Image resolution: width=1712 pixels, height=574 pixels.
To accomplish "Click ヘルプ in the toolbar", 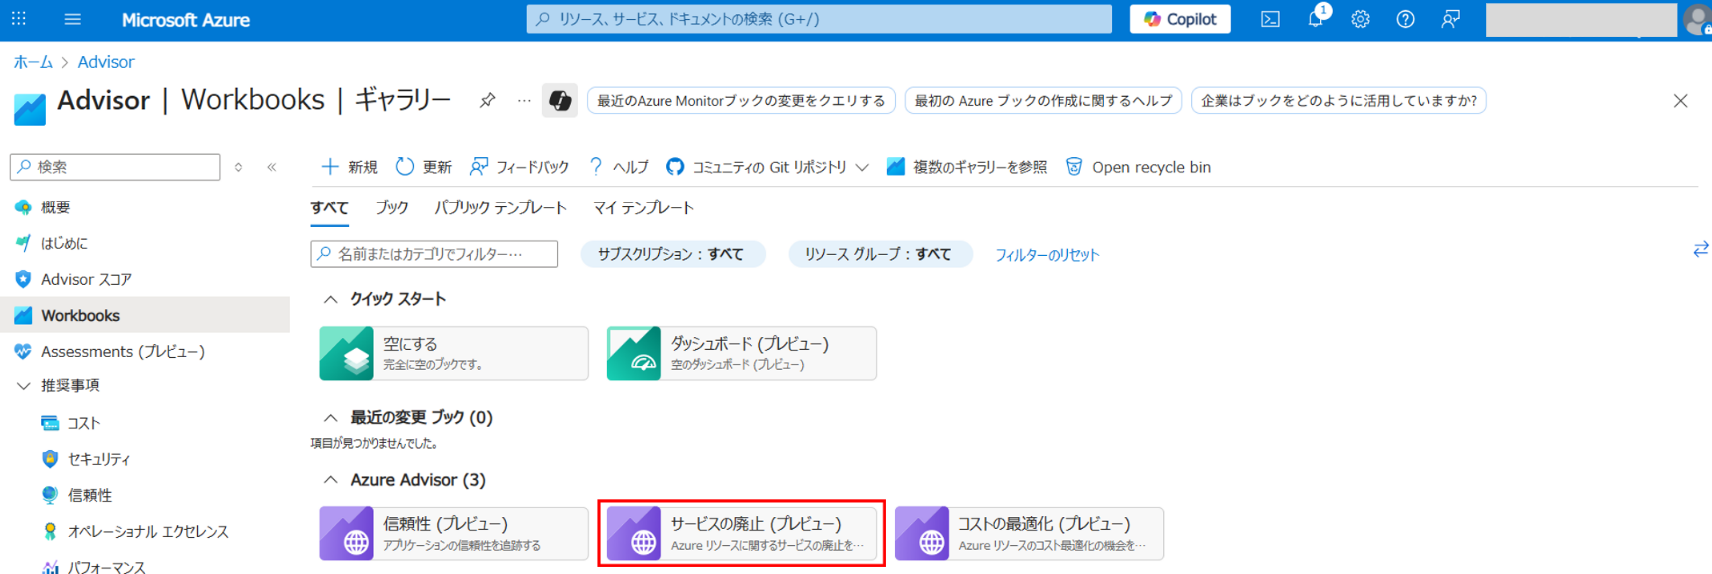I will point(618,167).
